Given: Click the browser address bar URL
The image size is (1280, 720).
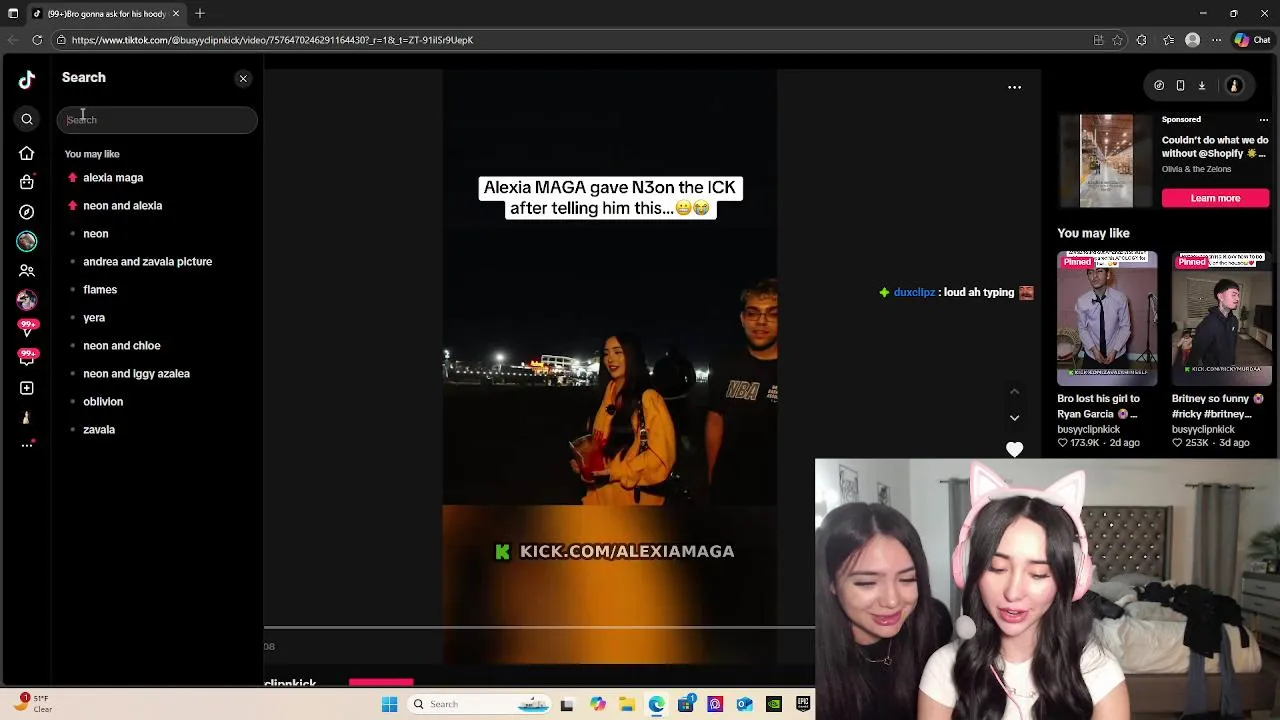Looking at the screenshot, I should [272, 40].
